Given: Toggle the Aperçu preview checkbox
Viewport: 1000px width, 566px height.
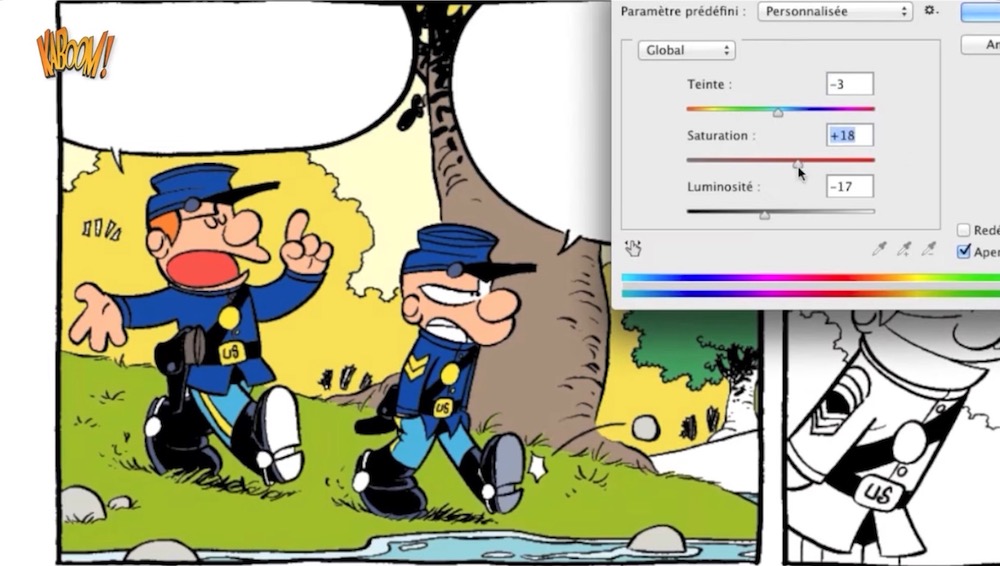Looking at the screenshot, I should pyautogui.click(x=963, y=251).
